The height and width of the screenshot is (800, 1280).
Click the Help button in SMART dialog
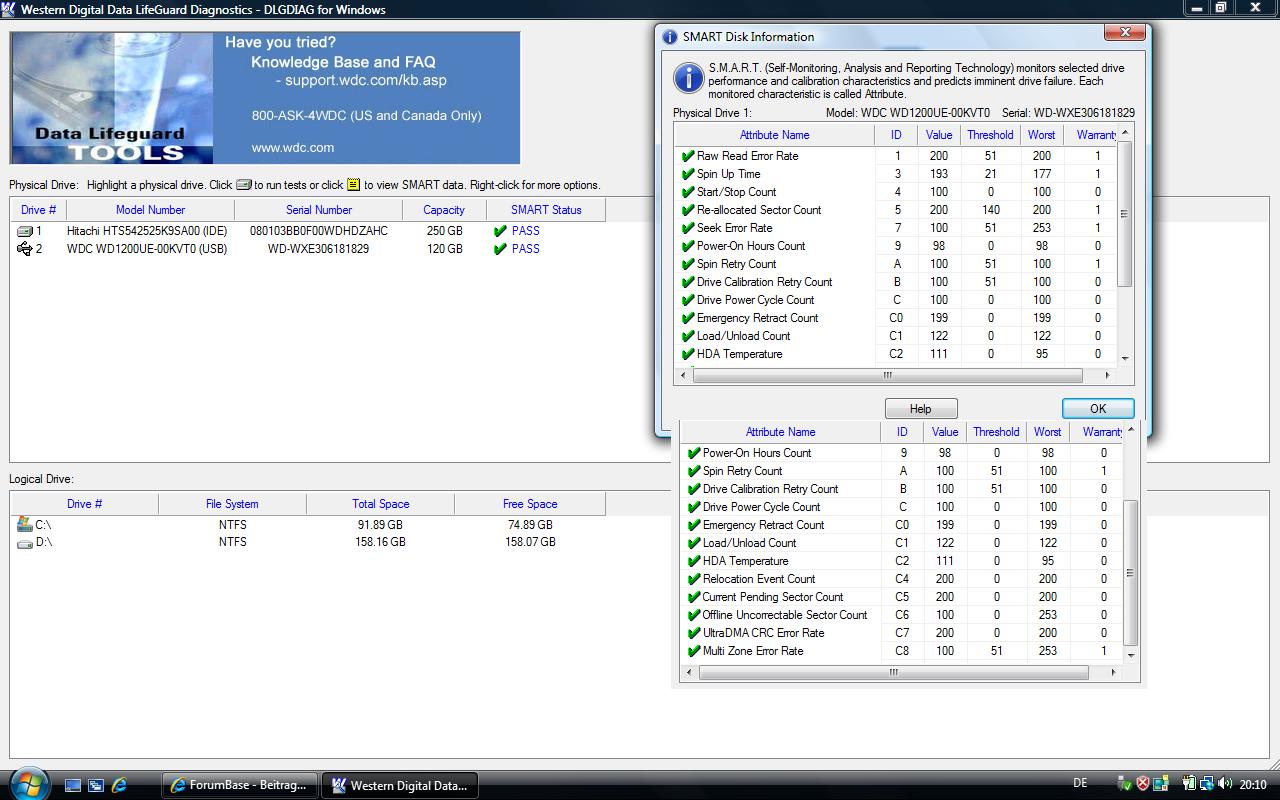[x=921, y=408]
